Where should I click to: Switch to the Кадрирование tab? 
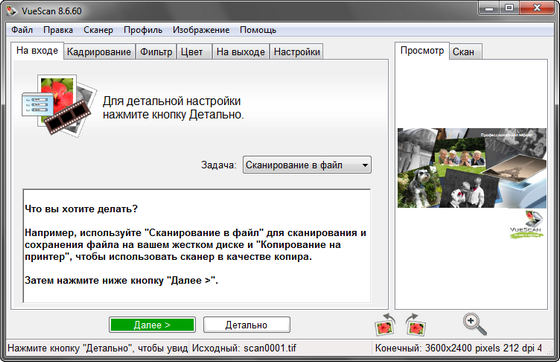pyautogui.click(x=99, y=52)
